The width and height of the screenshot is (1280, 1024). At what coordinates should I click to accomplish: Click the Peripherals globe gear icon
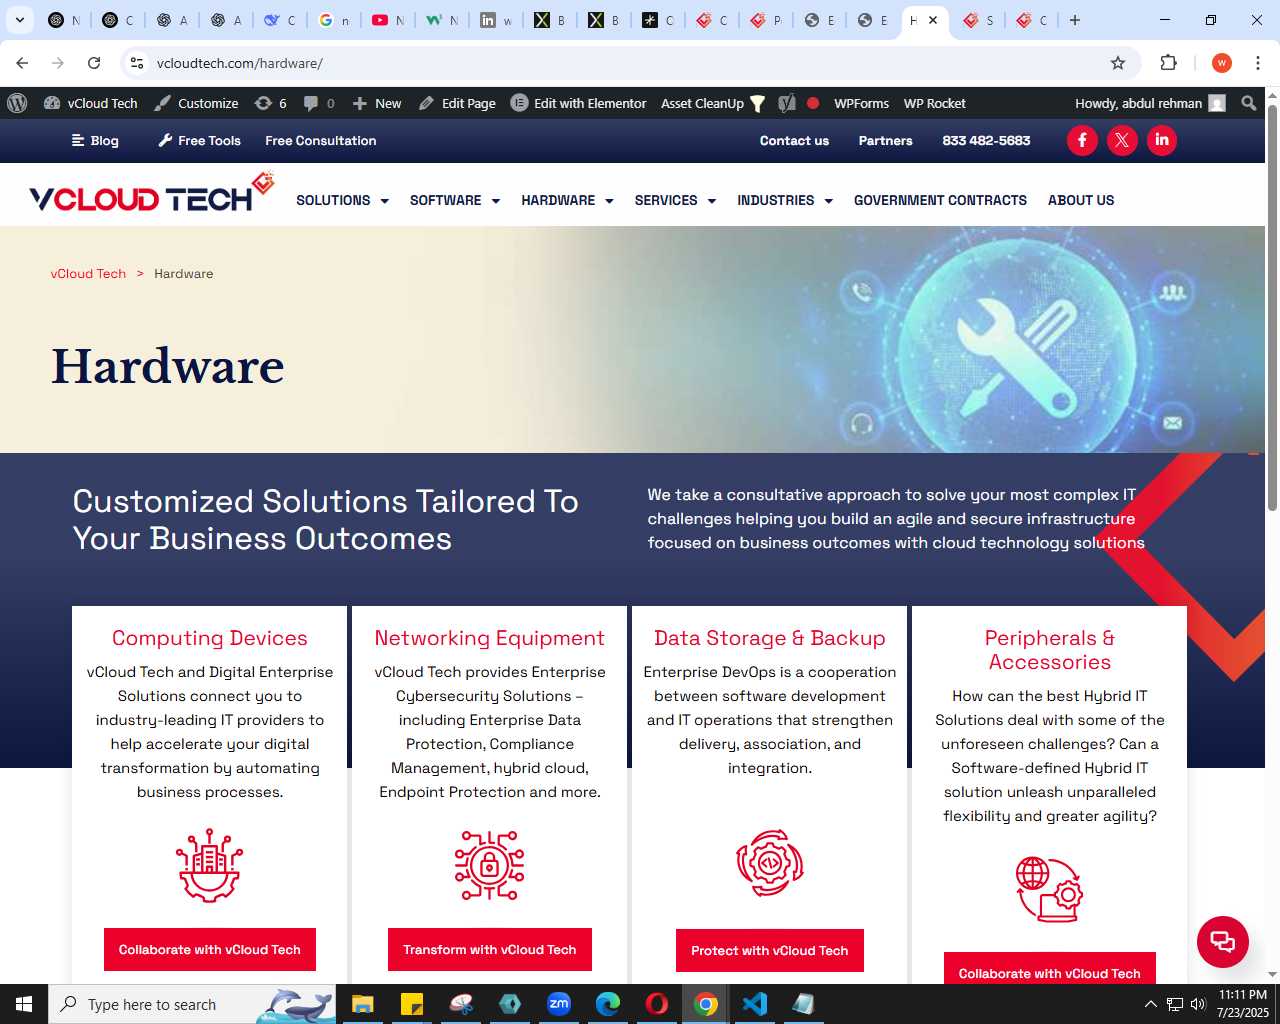pos(1050,889)
